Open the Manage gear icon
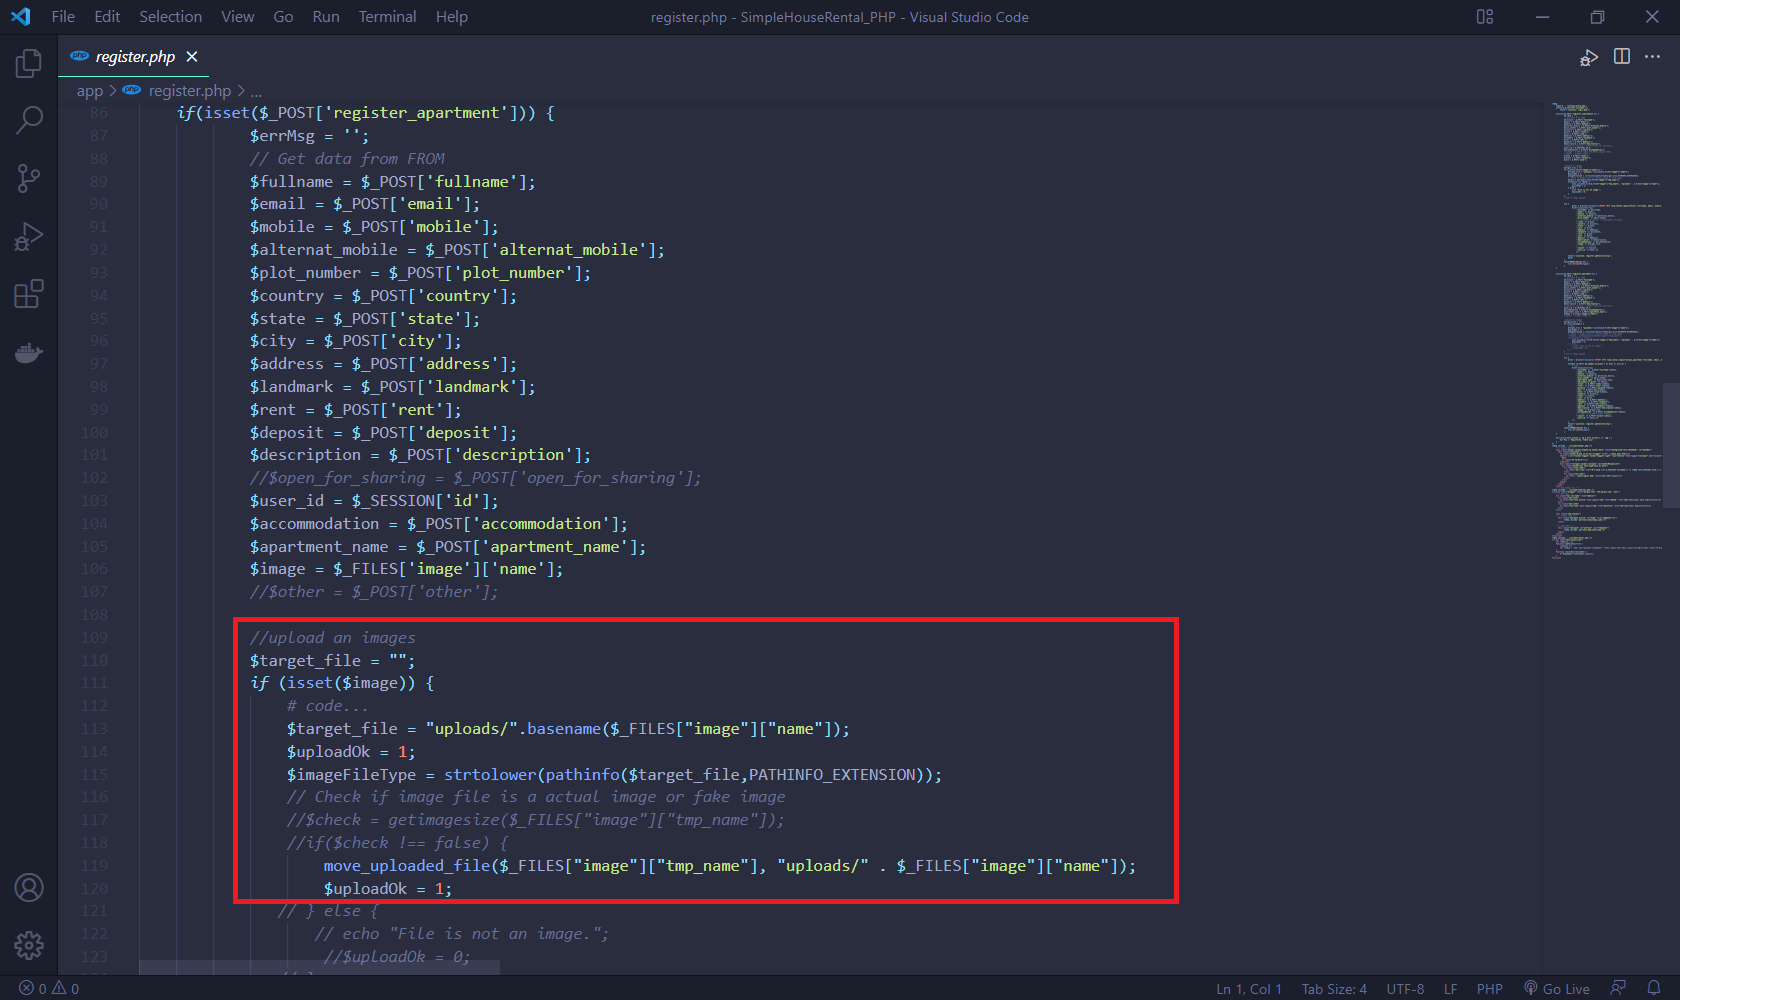 [29, 945]
